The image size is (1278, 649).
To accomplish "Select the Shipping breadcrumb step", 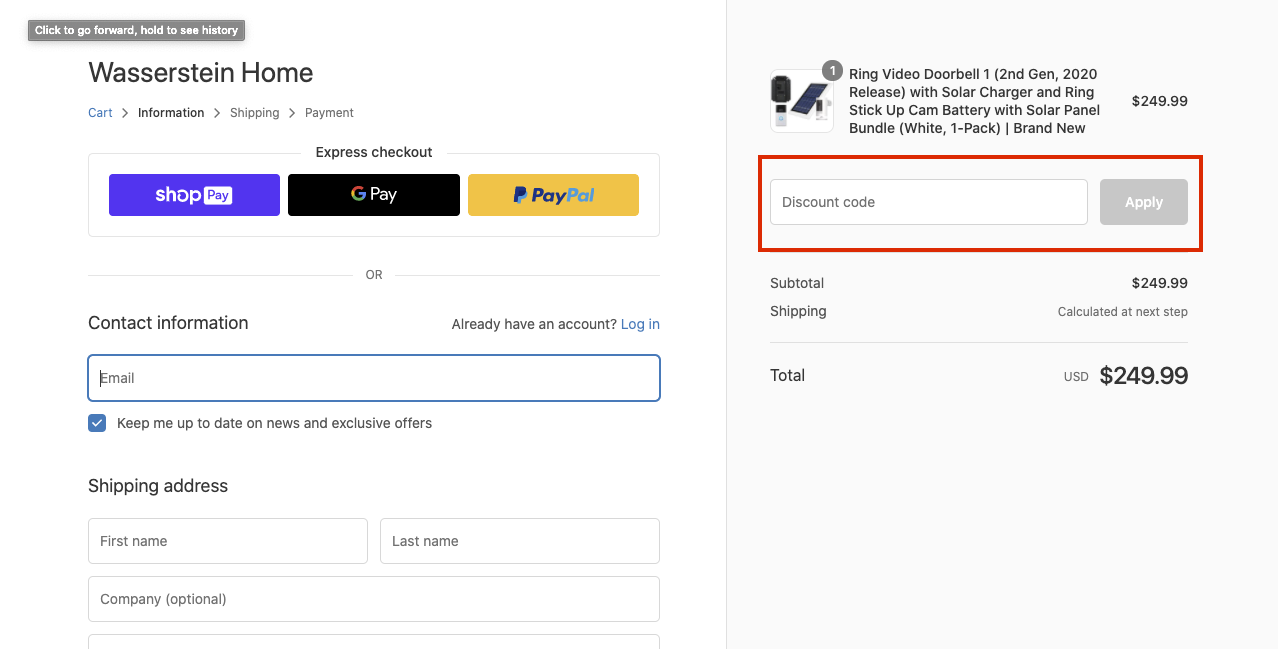I will coord(255,113).
